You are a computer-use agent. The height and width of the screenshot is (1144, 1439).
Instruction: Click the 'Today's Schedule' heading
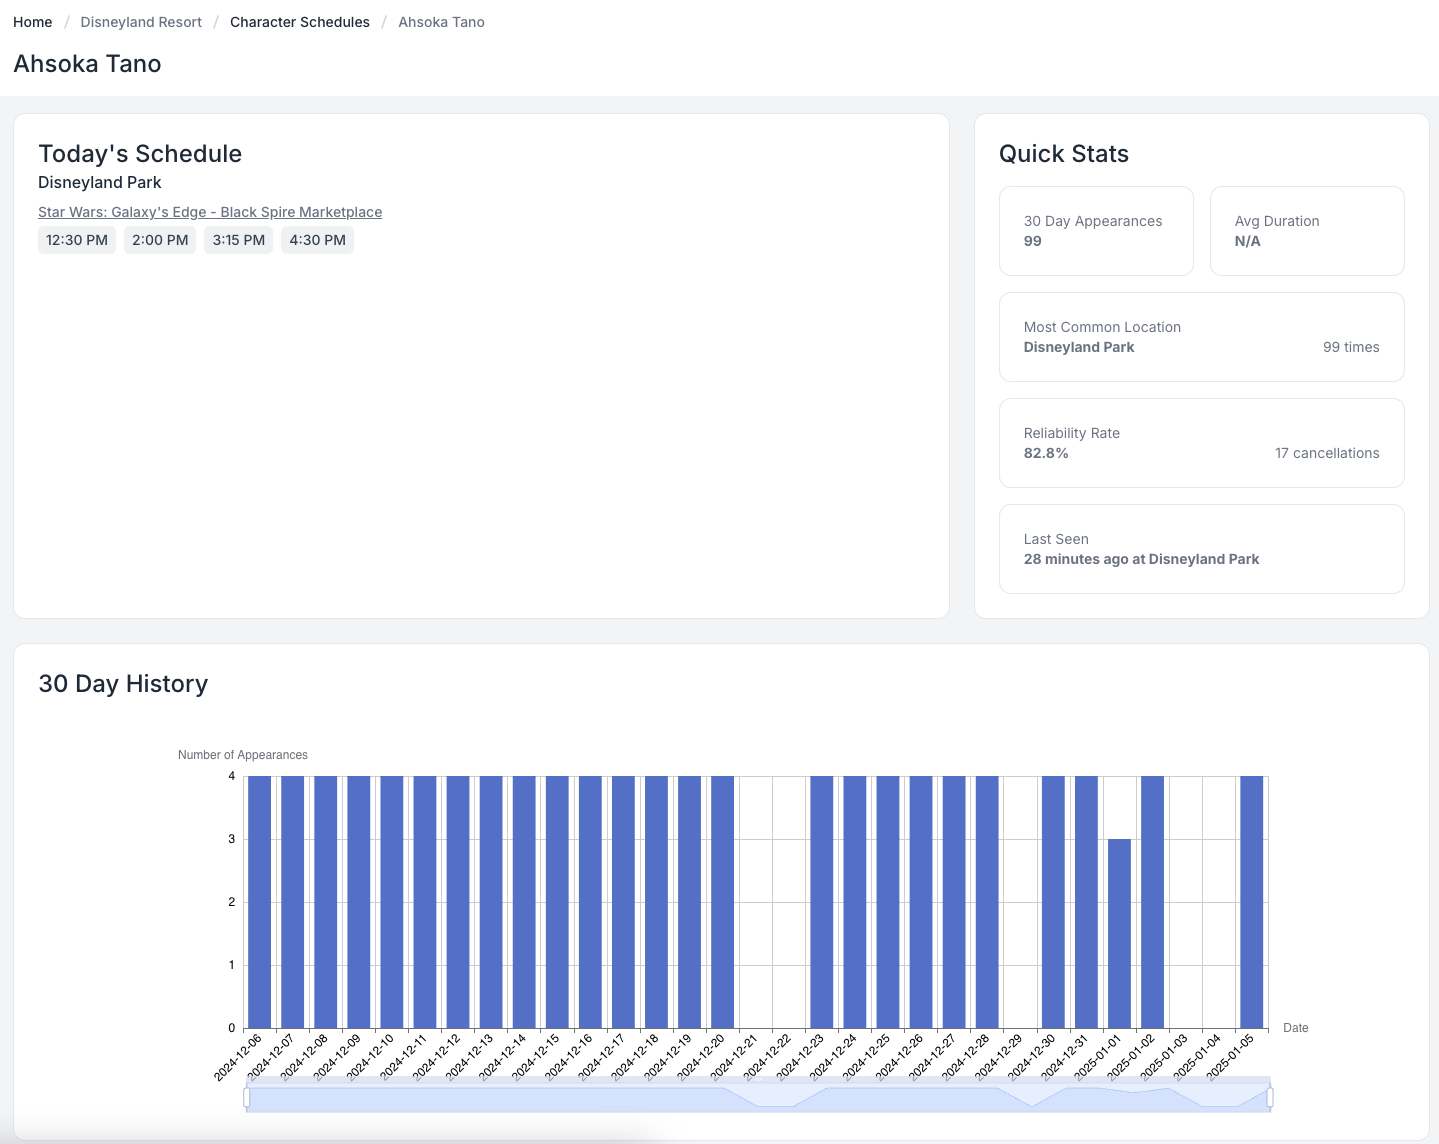[x=140, y=154]
